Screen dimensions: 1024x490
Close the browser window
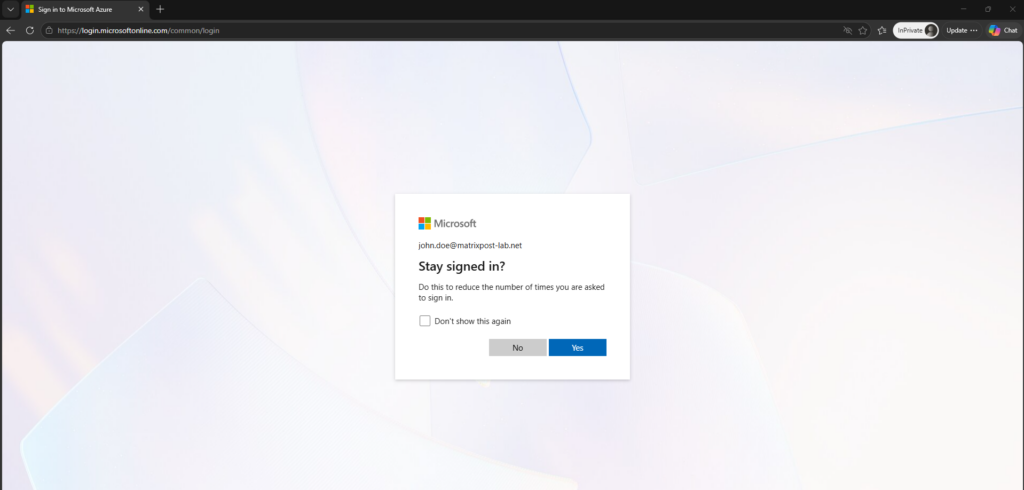1012,9
